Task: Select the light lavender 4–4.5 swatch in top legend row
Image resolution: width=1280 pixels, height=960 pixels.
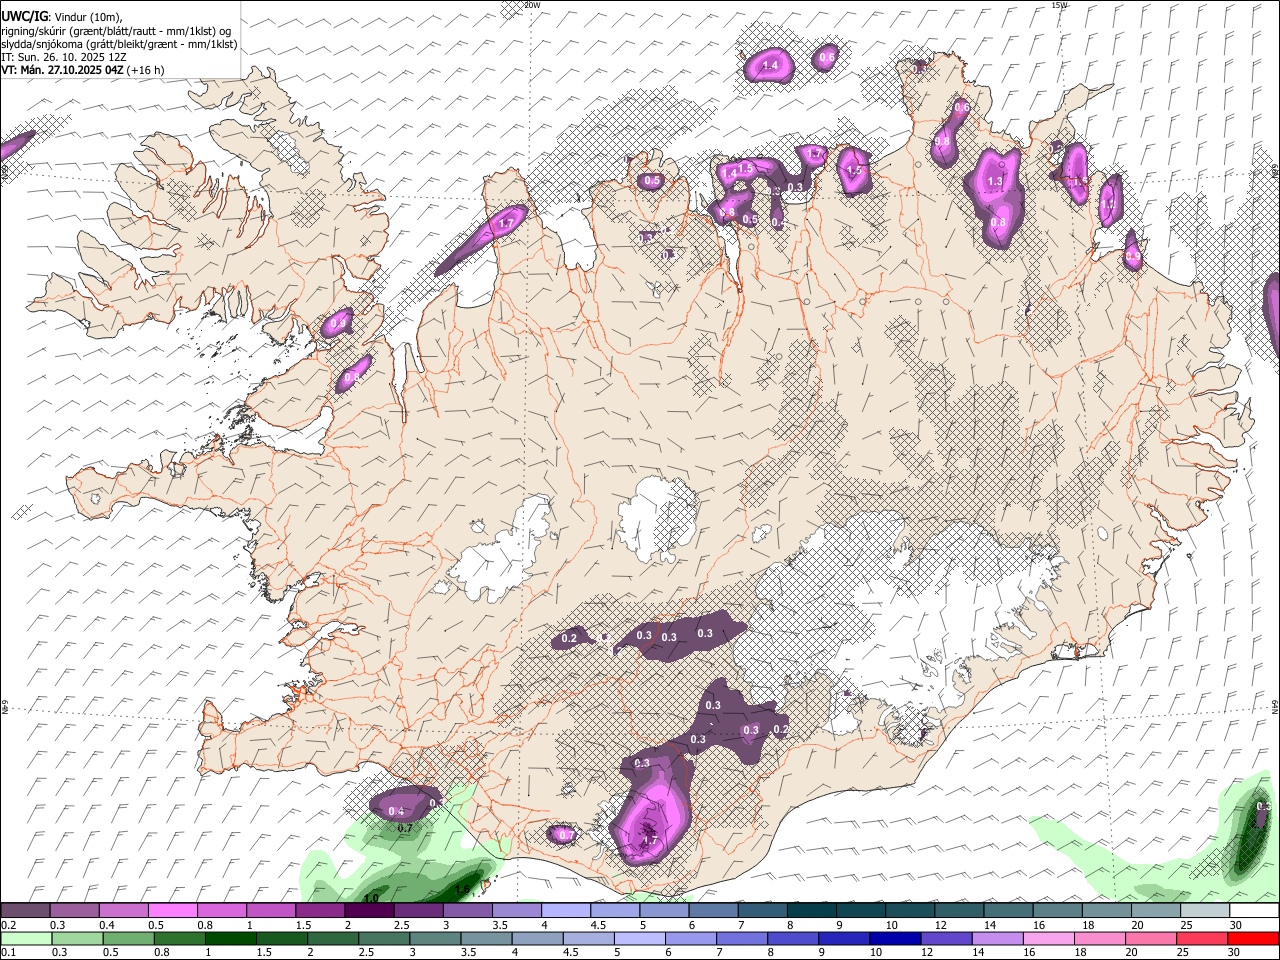Action: pyautogui.click(x=566, y=911)
